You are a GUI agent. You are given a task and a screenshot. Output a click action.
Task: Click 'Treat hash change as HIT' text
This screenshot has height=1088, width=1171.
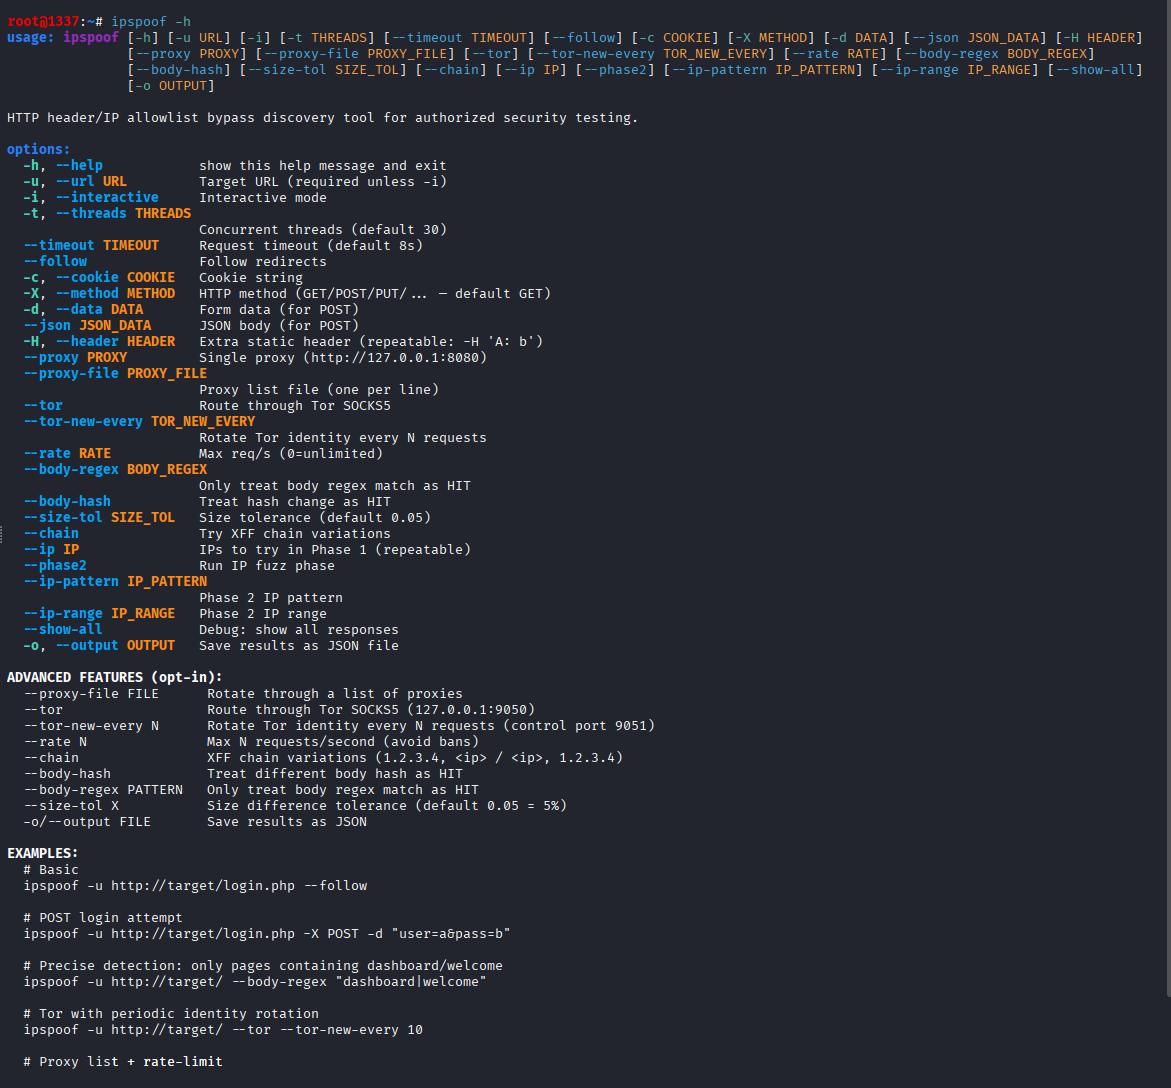(x=295, y=502)
